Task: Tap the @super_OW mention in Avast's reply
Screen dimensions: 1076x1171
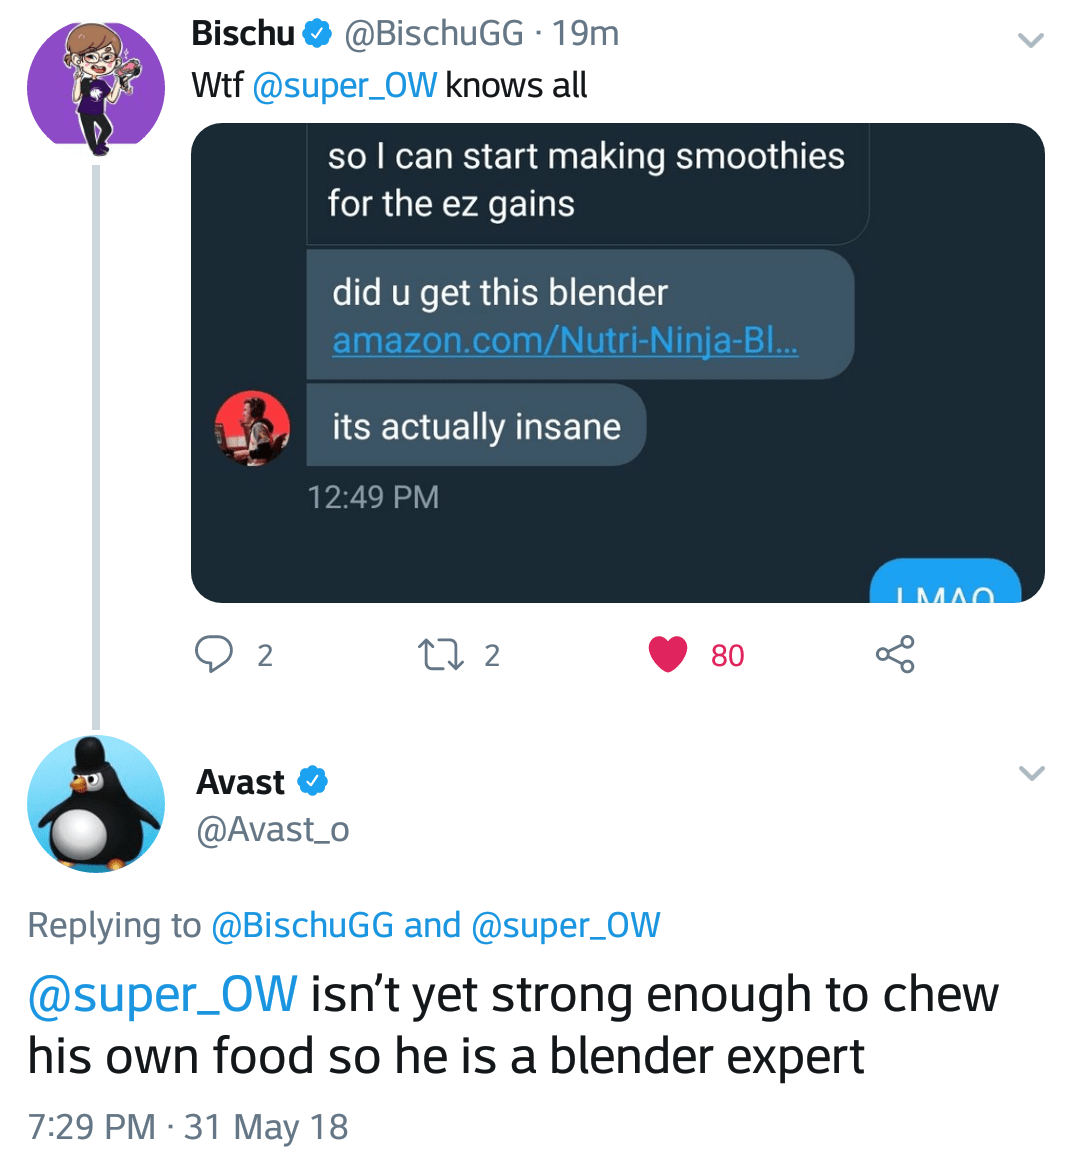Action: pyautogui.click(x=163, y=995)
